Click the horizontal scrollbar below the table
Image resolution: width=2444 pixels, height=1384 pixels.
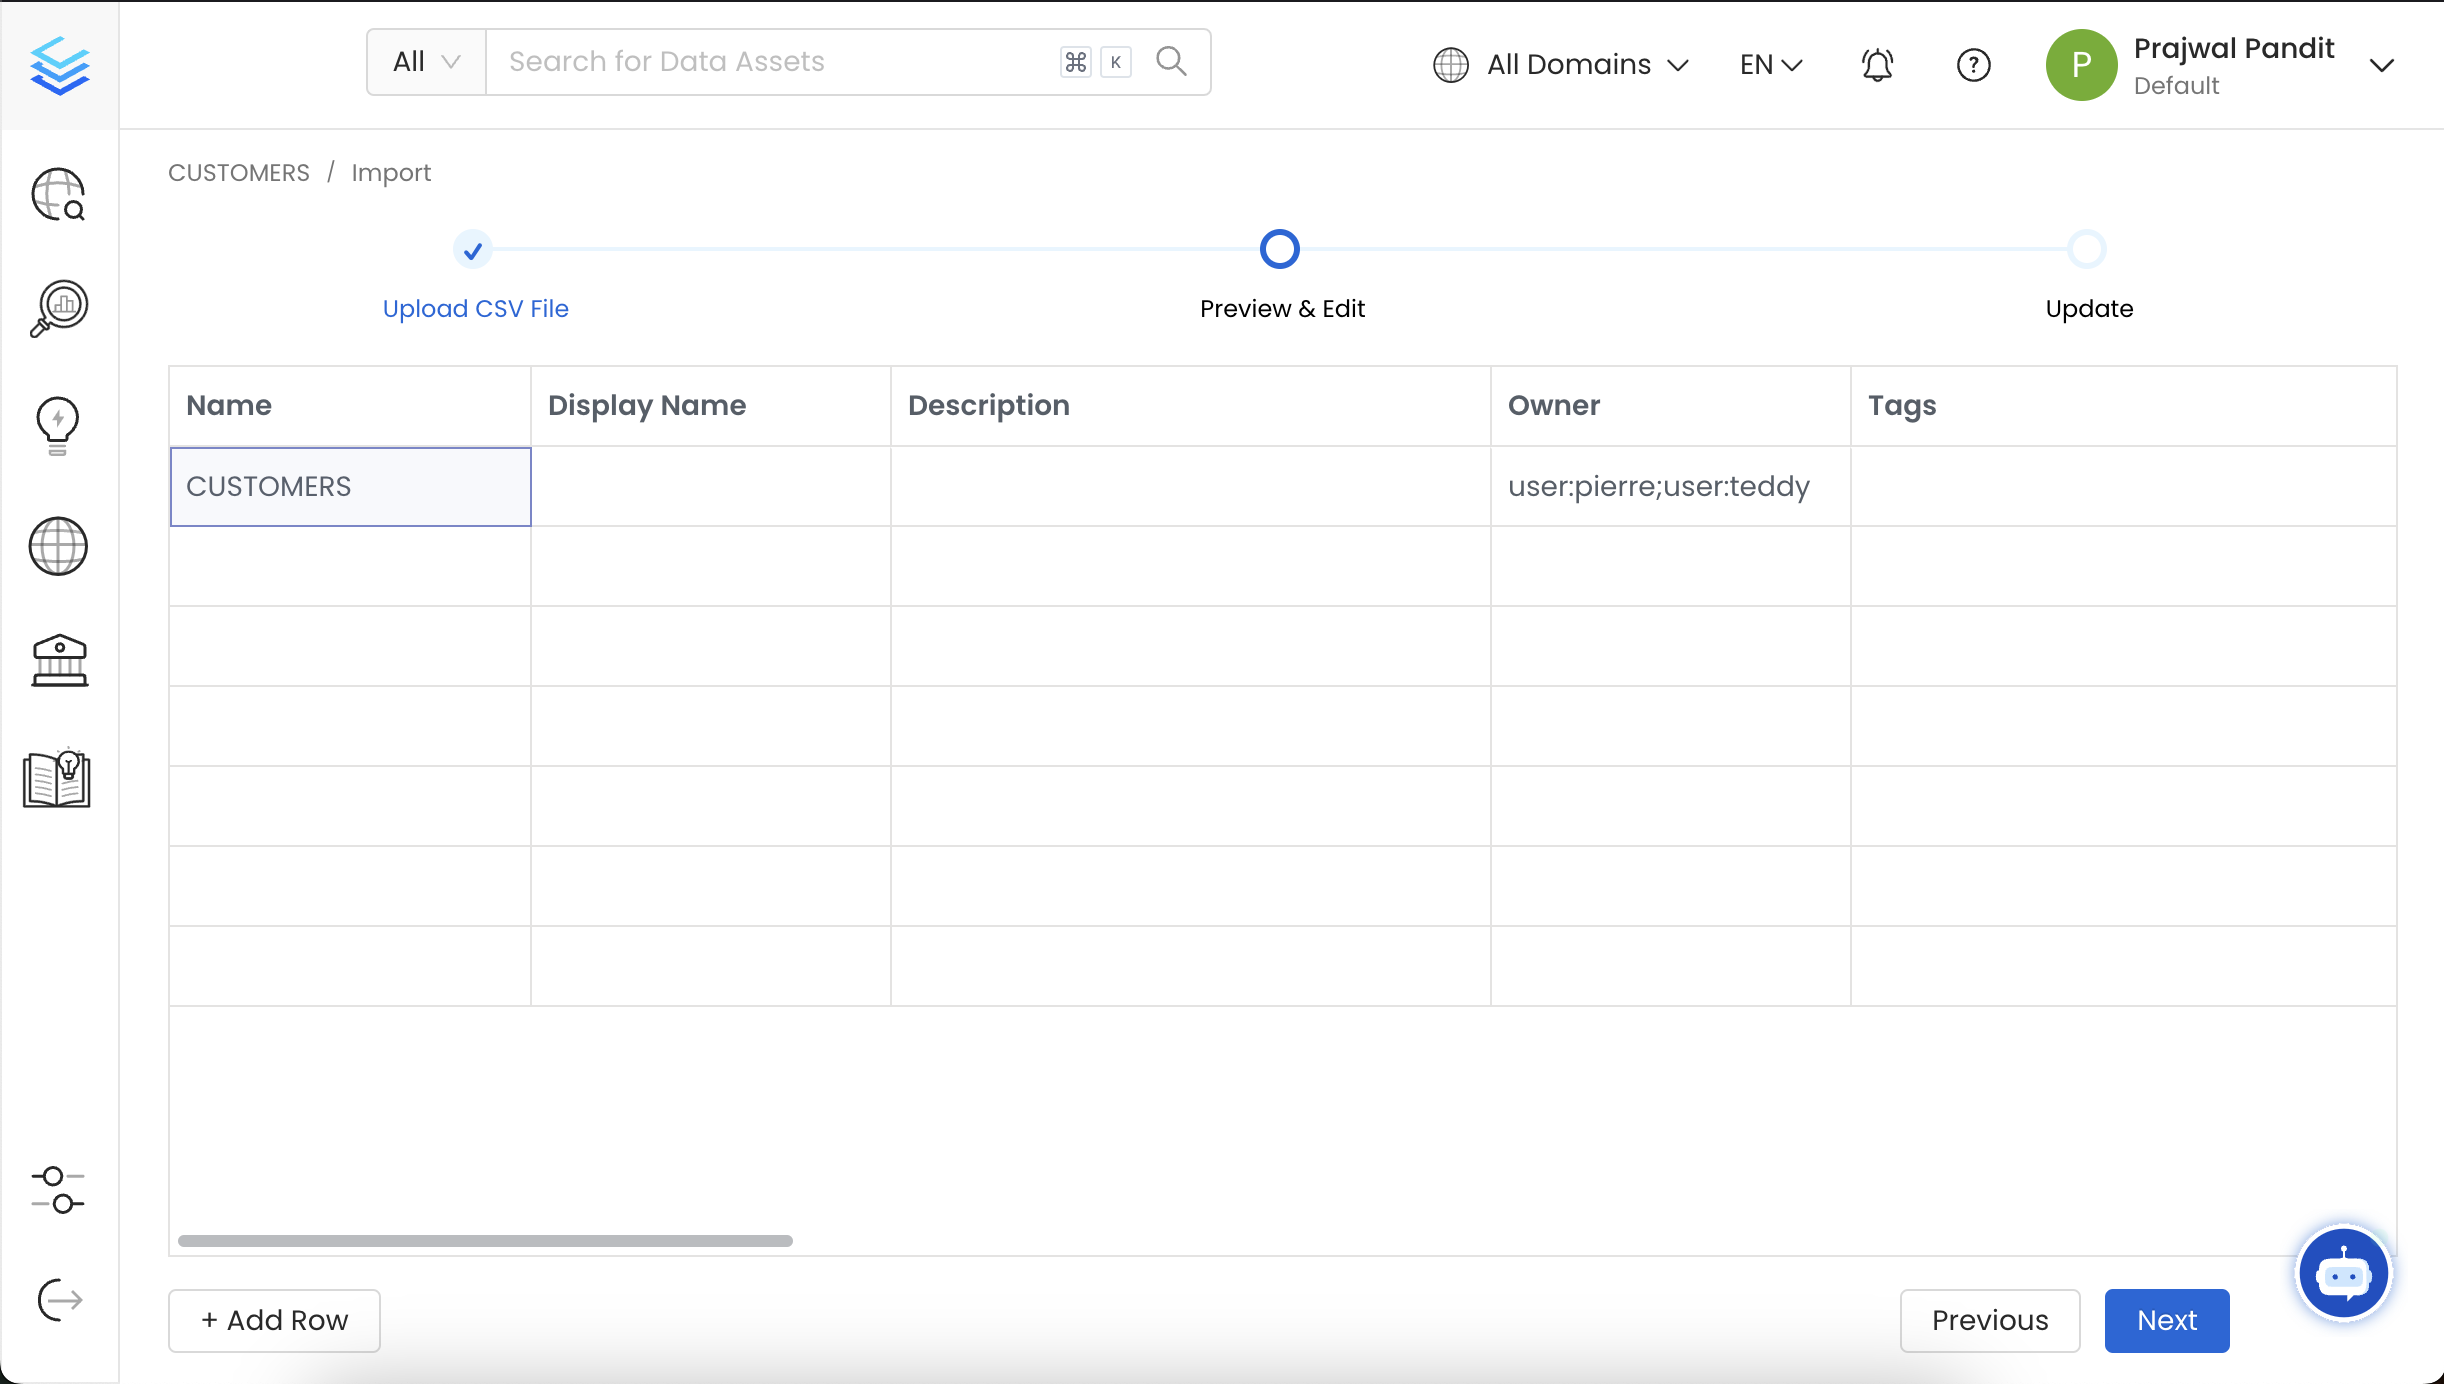(x=485, y=1241)
